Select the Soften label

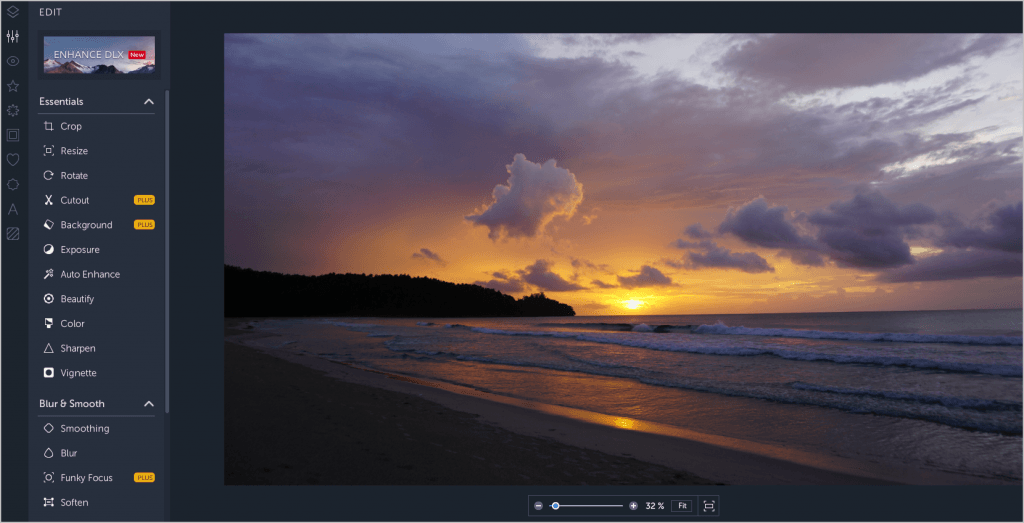pyautogui.click(x=74, y=502)
